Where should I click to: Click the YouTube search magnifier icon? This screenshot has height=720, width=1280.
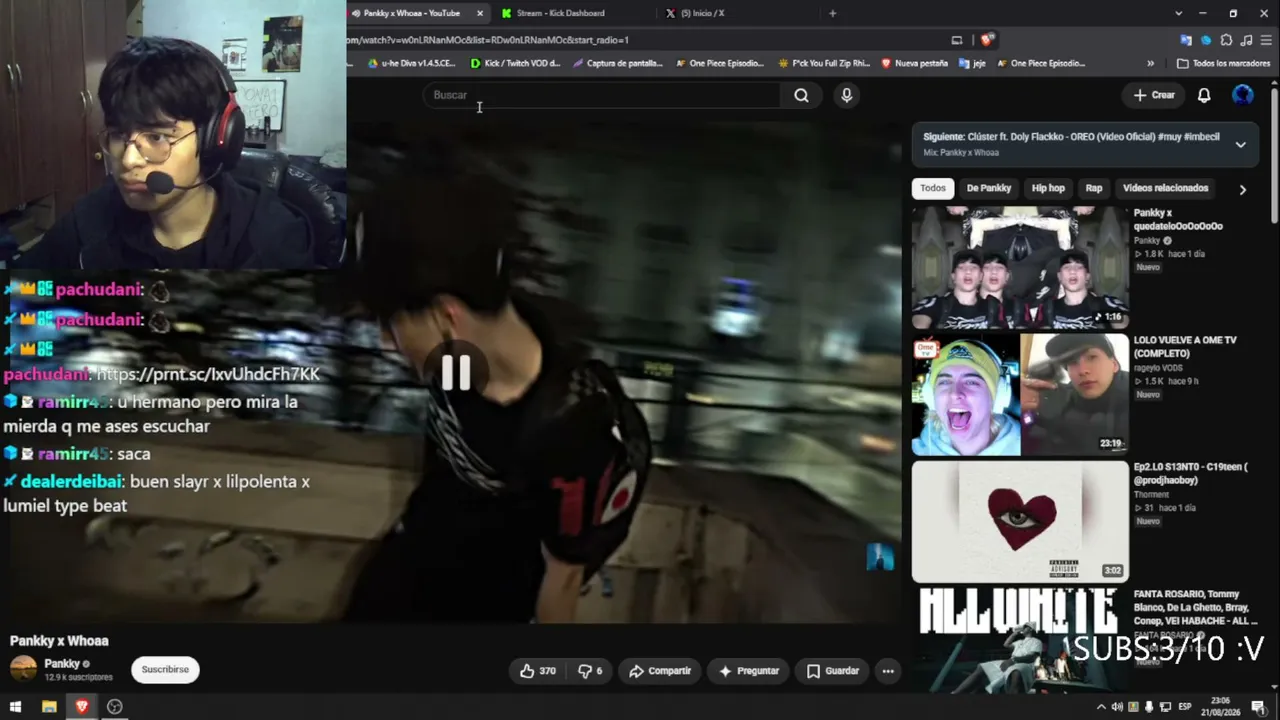pyautogui.click(x=801, y=95)
